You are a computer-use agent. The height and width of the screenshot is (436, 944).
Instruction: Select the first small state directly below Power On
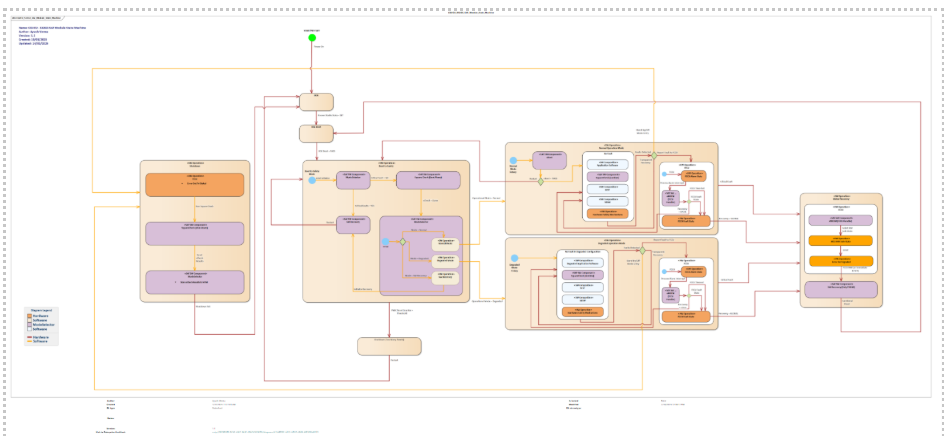pyautogui.click(x=317, y=102)
